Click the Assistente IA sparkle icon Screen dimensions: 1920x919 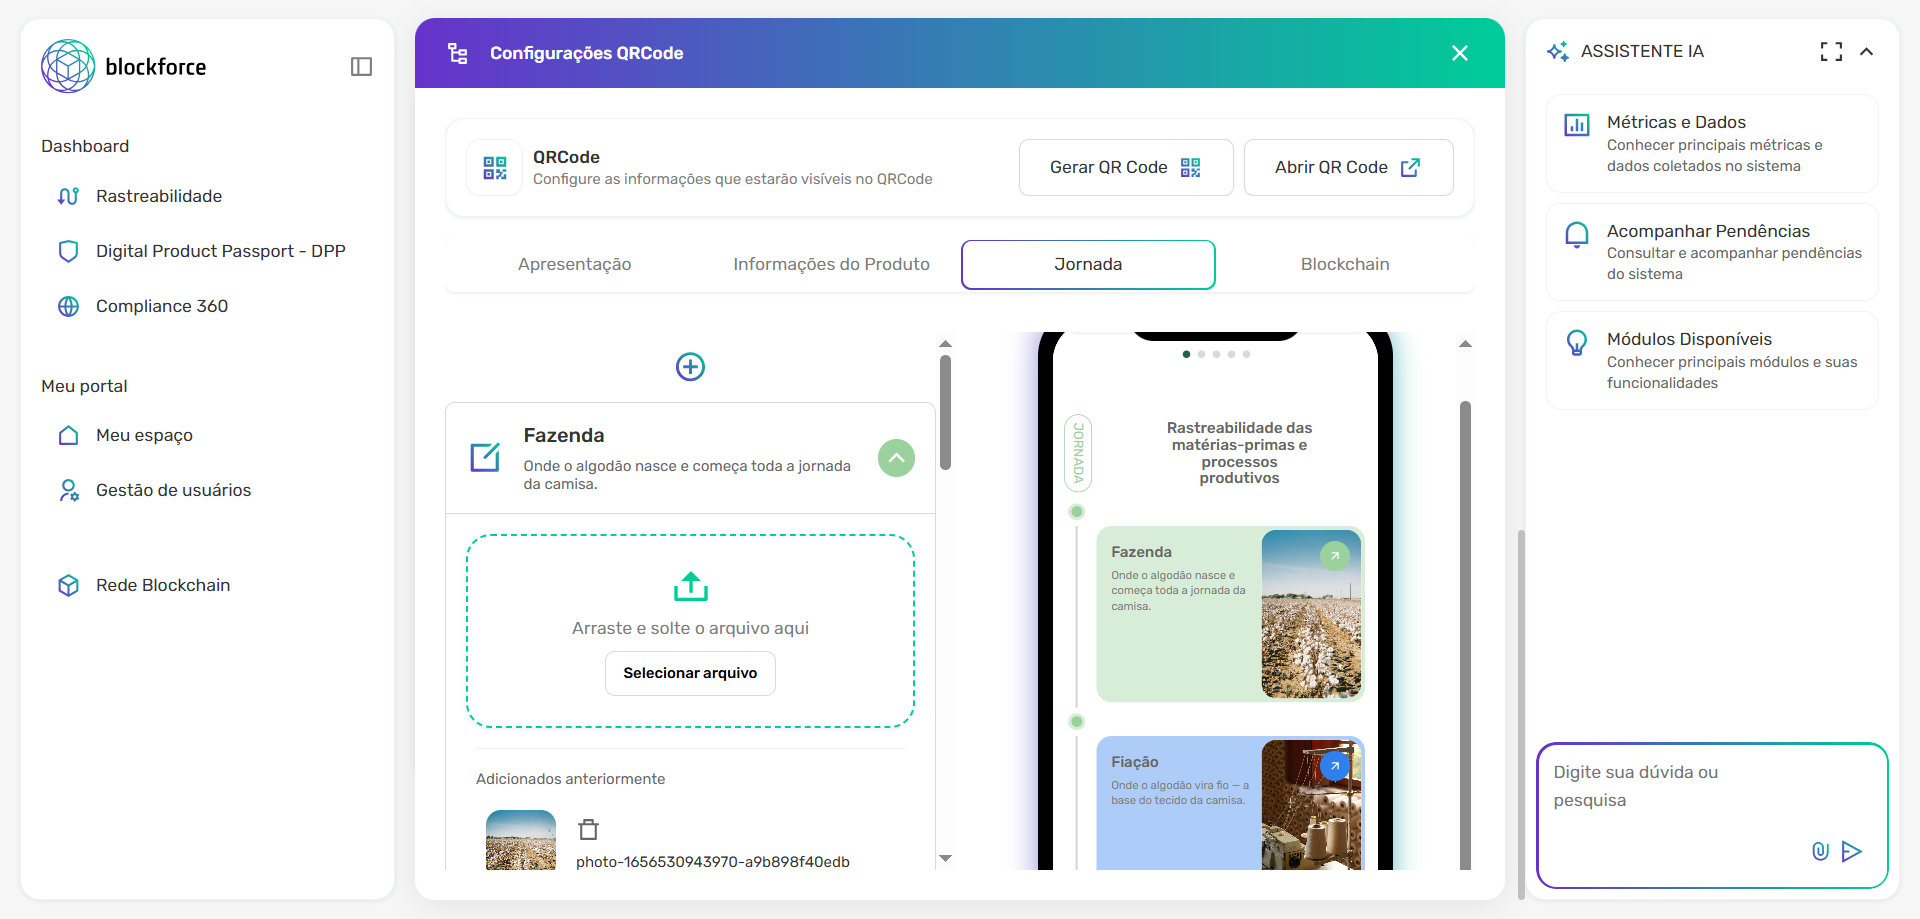pos(1557,51)
